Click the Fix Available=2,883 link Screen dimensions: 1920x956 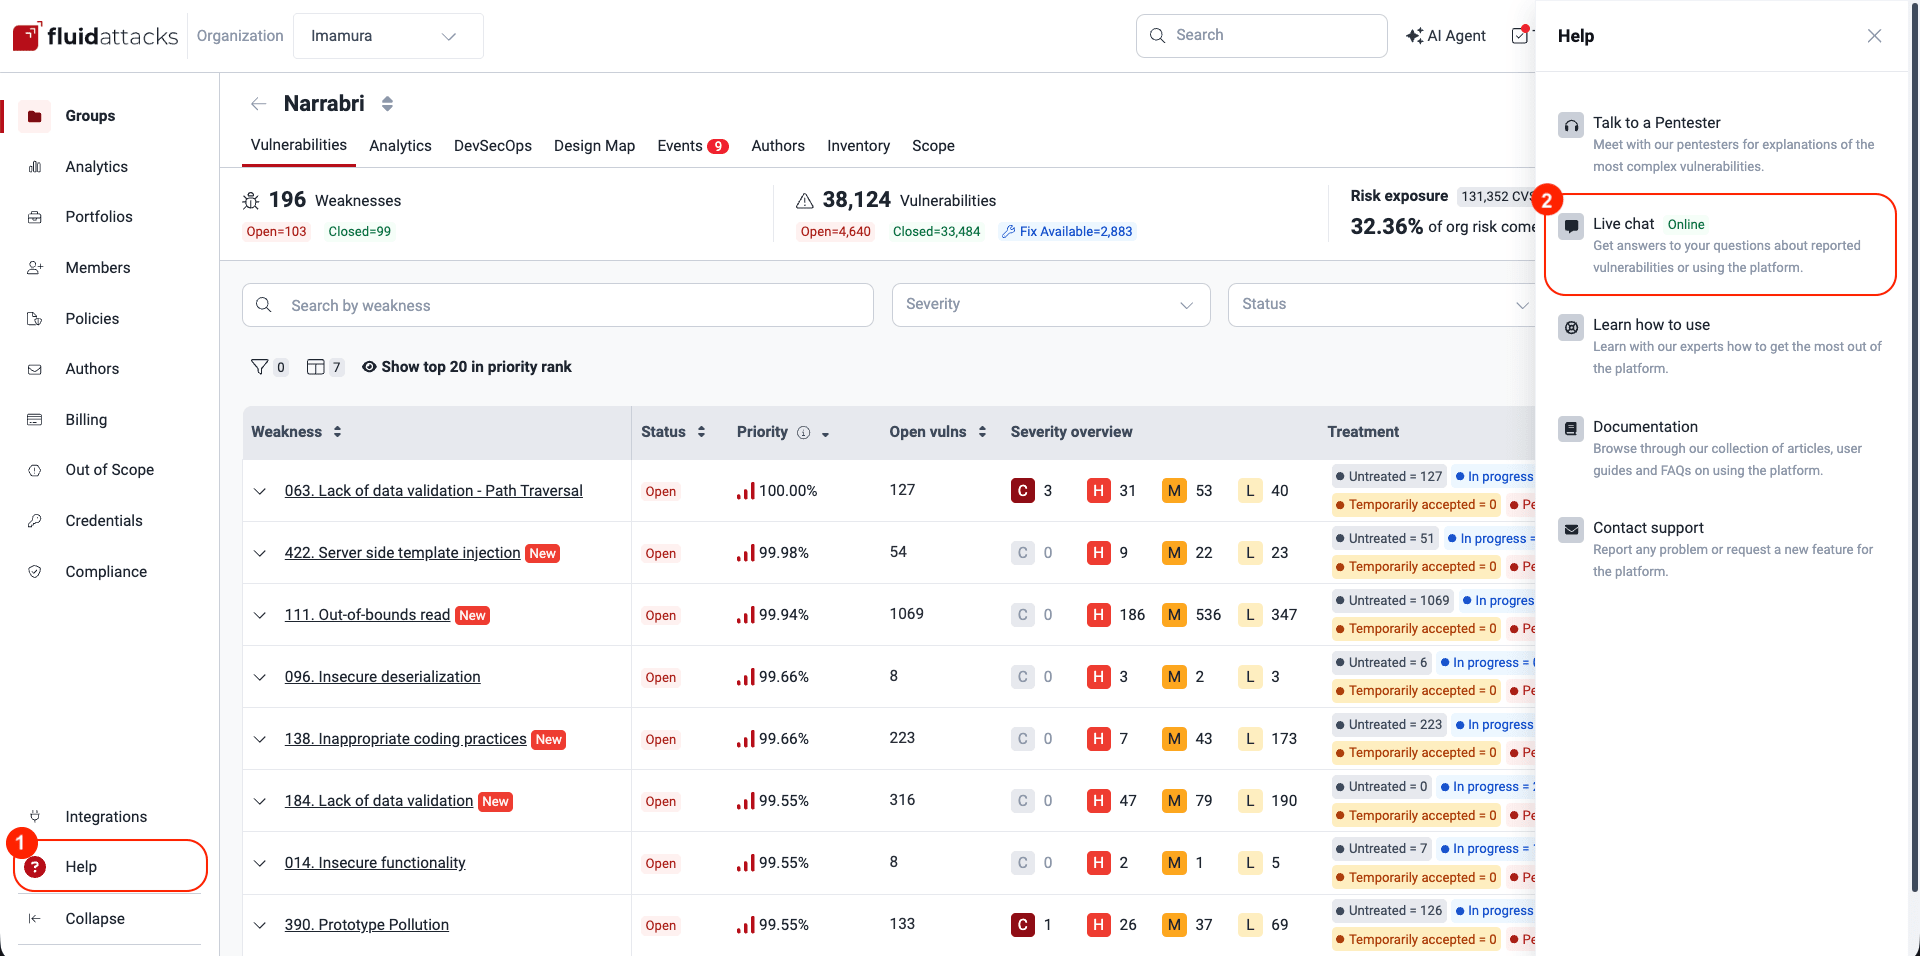1067,231
